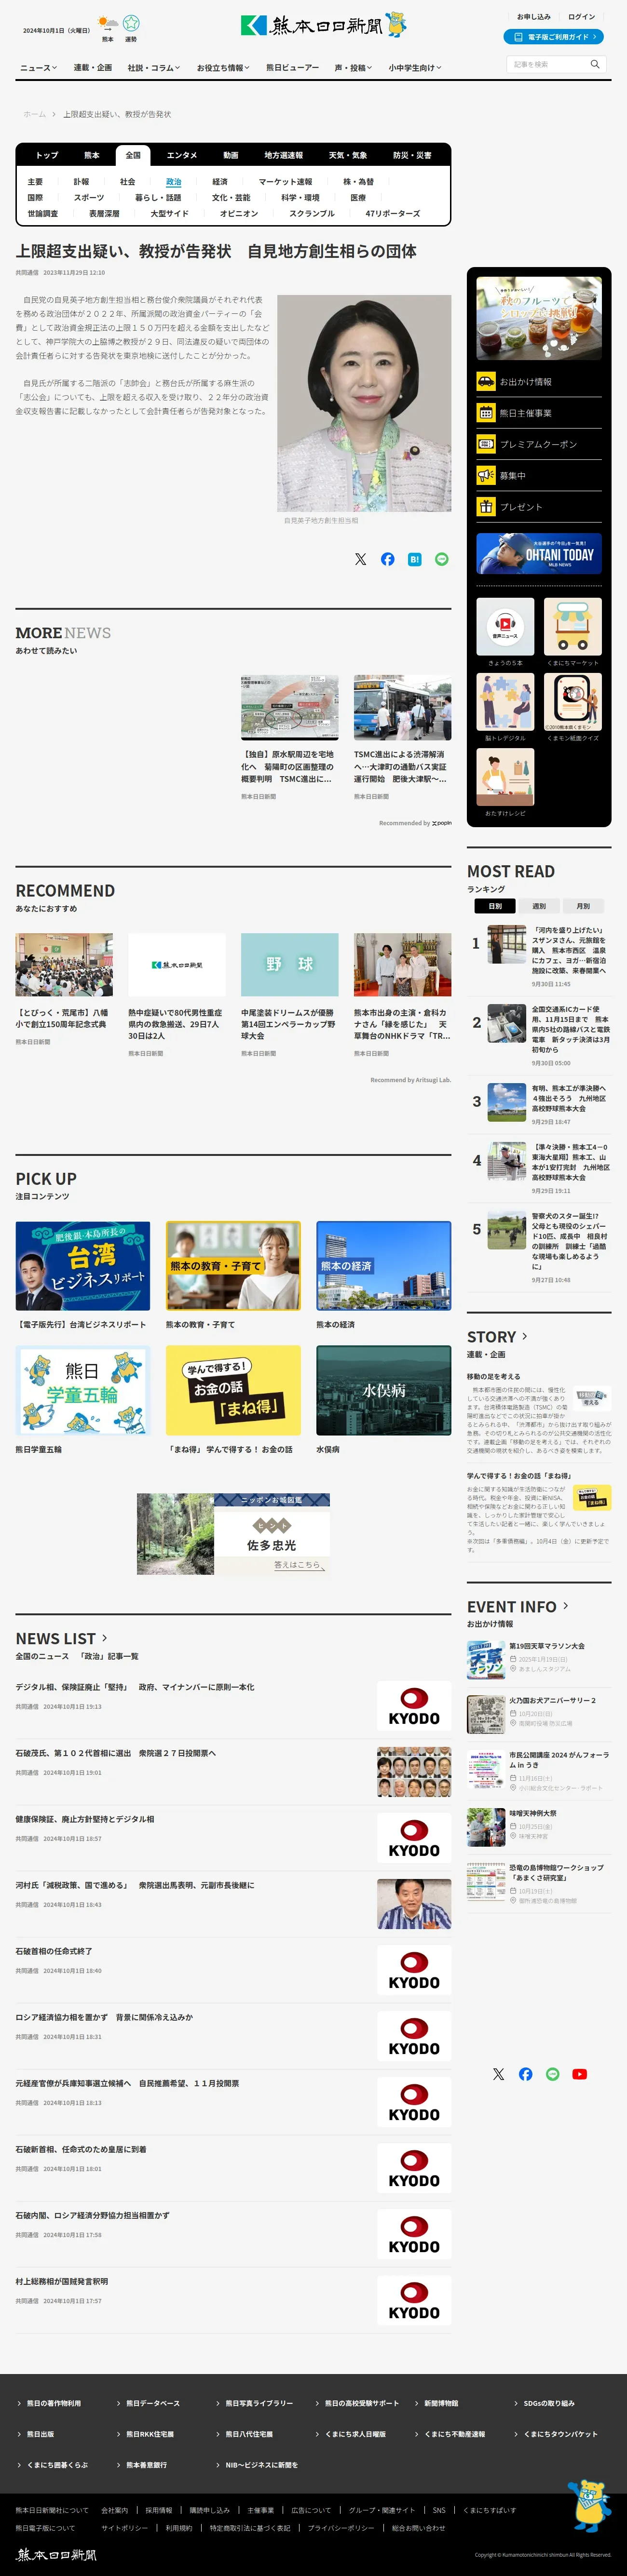Expand the 連載・企画 menu
Viewport: 627px width, 2576px height.
pos(93,67)
